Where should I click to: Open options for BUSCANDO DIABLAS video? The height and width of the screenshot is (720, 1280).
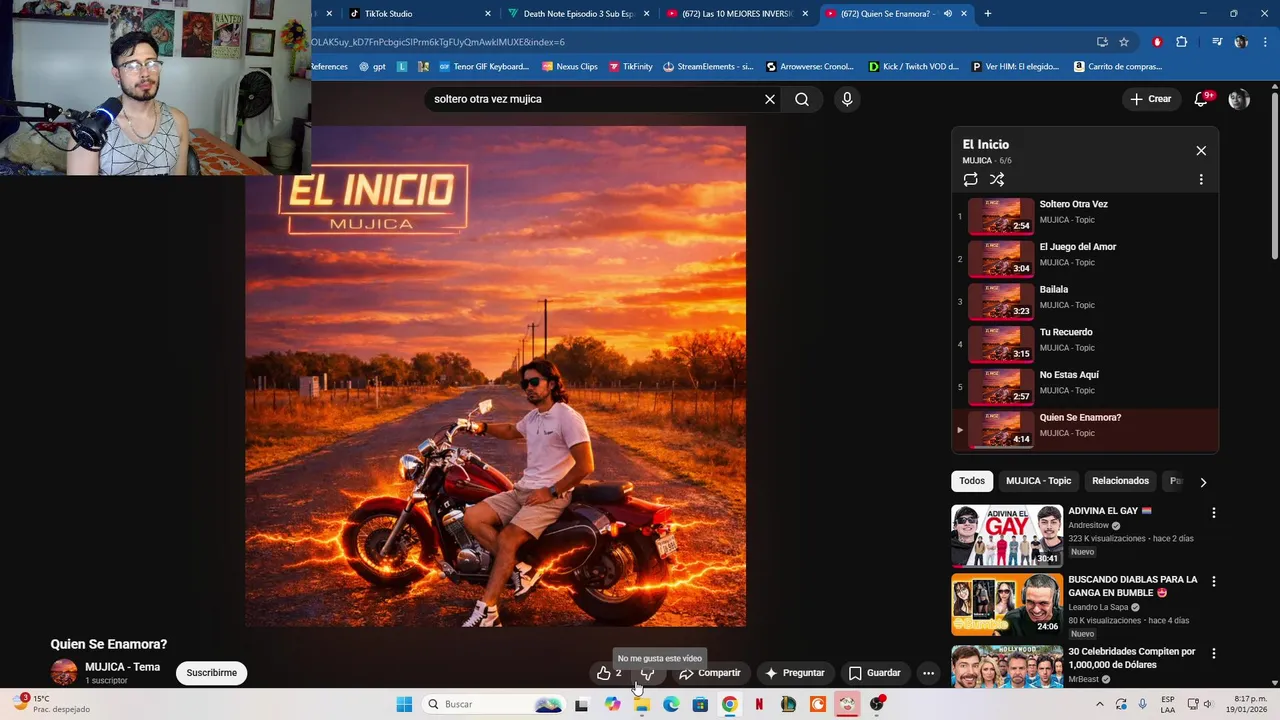[1214, 581]
